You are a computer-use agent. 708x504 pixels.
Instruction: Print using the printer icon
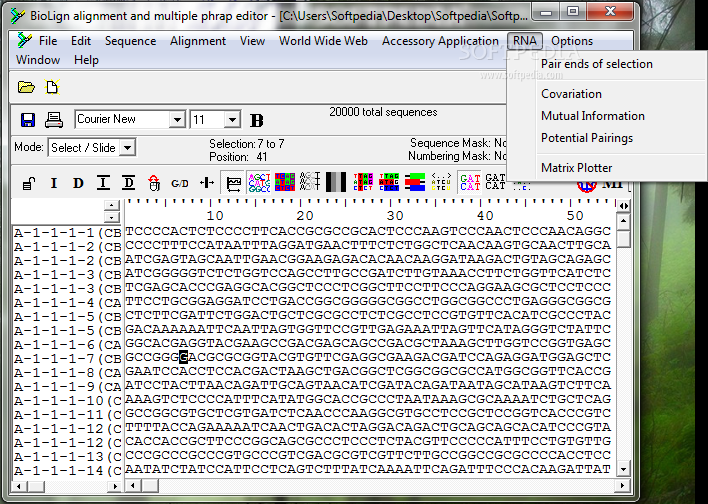[x=54, y=120]
